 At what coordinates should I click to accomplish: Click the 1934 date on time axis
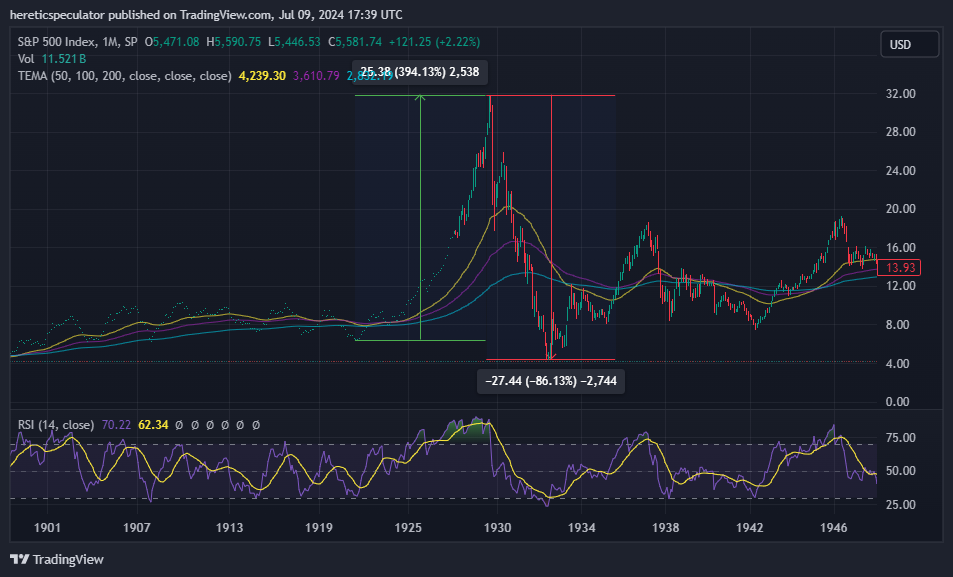582,528
